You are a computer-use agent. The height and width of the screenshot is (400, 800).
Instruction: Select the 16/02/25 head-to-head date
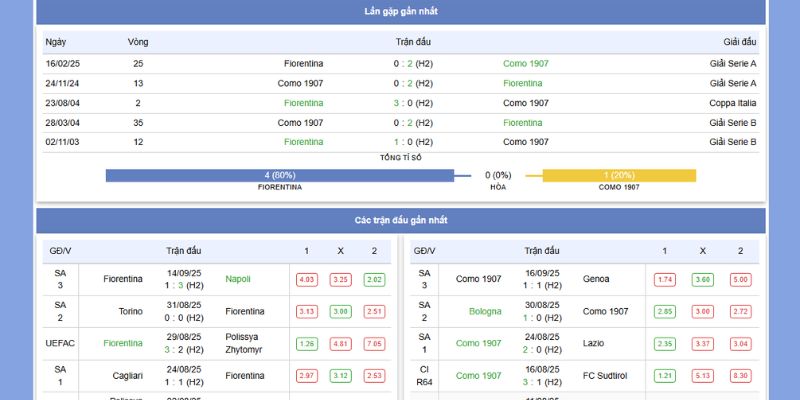click(63, 63)
